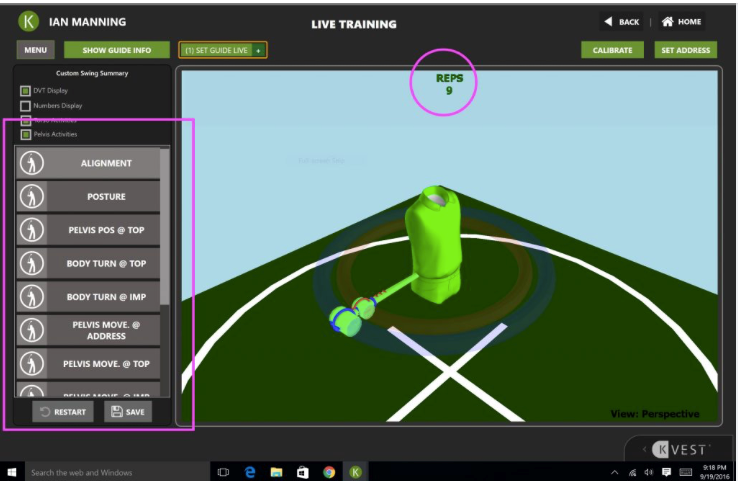Toggle the DVT Display checkbox

click(26, 91)
